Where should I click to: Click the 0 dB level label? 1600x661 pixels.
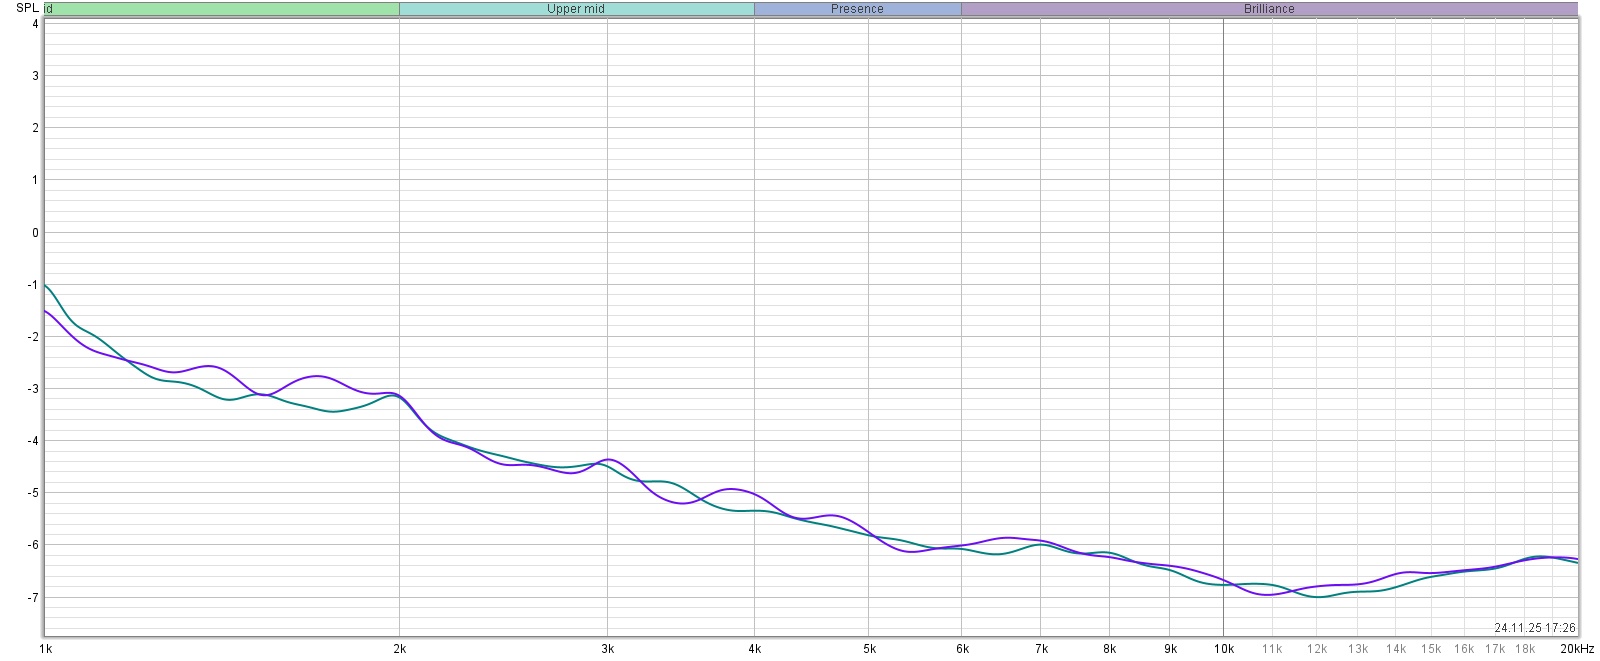[35, 233]
